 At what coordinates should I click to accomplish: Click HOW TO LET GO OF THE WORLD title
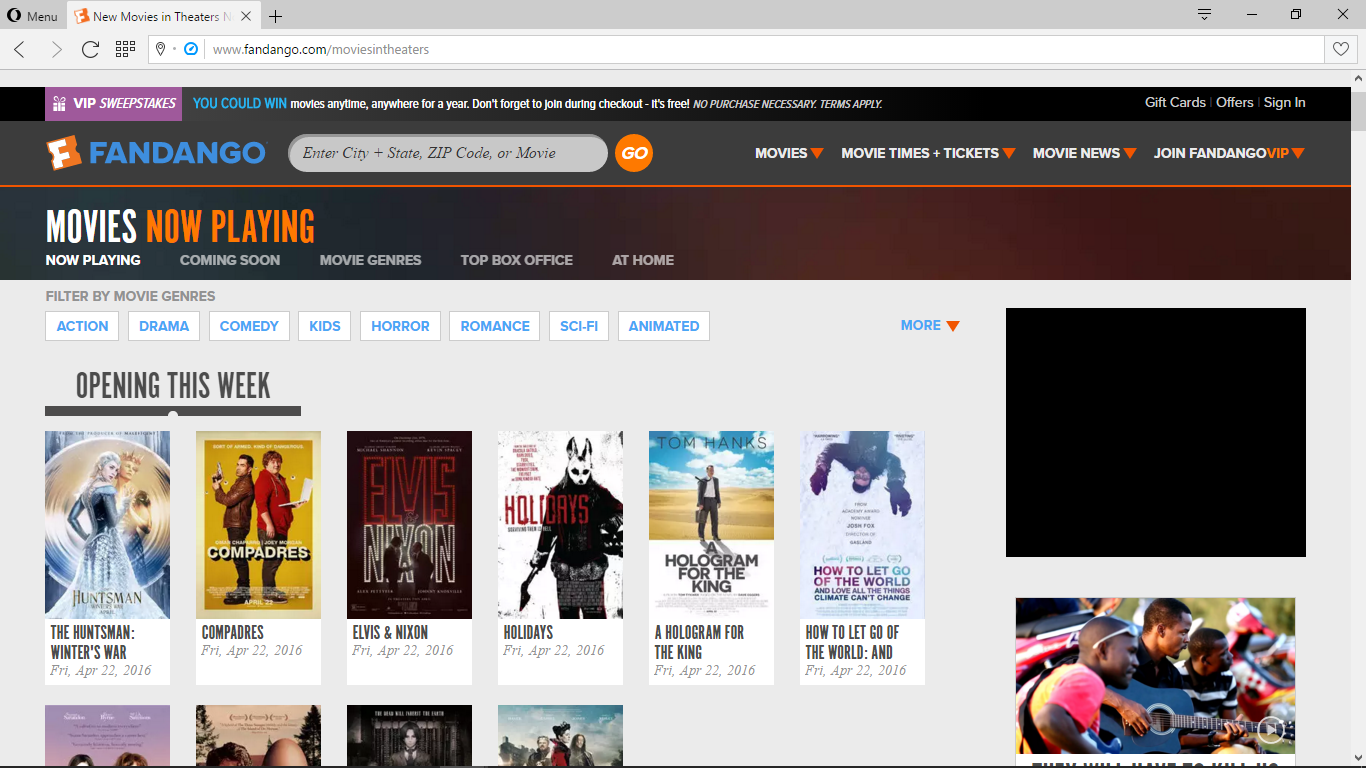tap(852, 642)
